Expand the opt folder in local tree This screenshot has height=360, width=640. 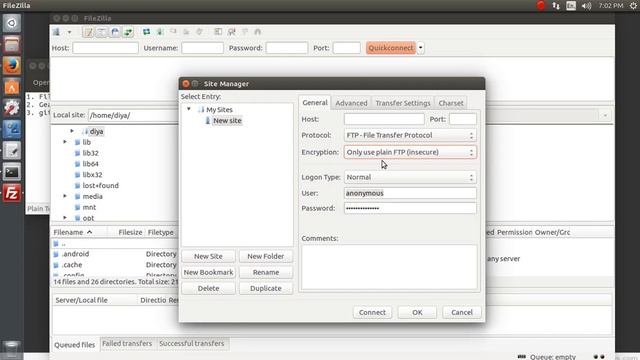65,218
